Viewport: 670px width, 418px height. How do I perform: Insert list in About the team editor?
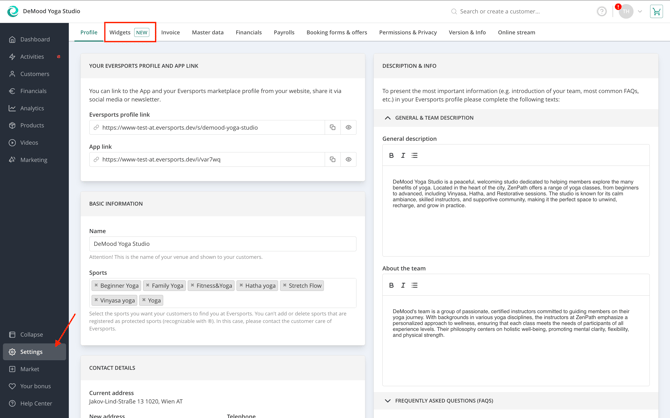[414, 286]
